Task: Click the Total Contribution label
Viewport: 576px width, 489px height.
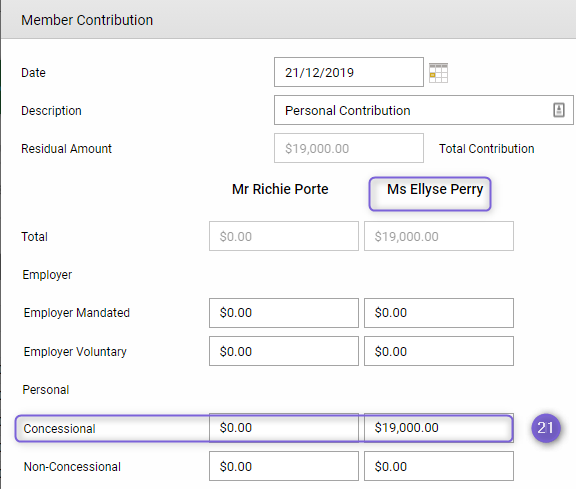Action: (x=486, y=149)
